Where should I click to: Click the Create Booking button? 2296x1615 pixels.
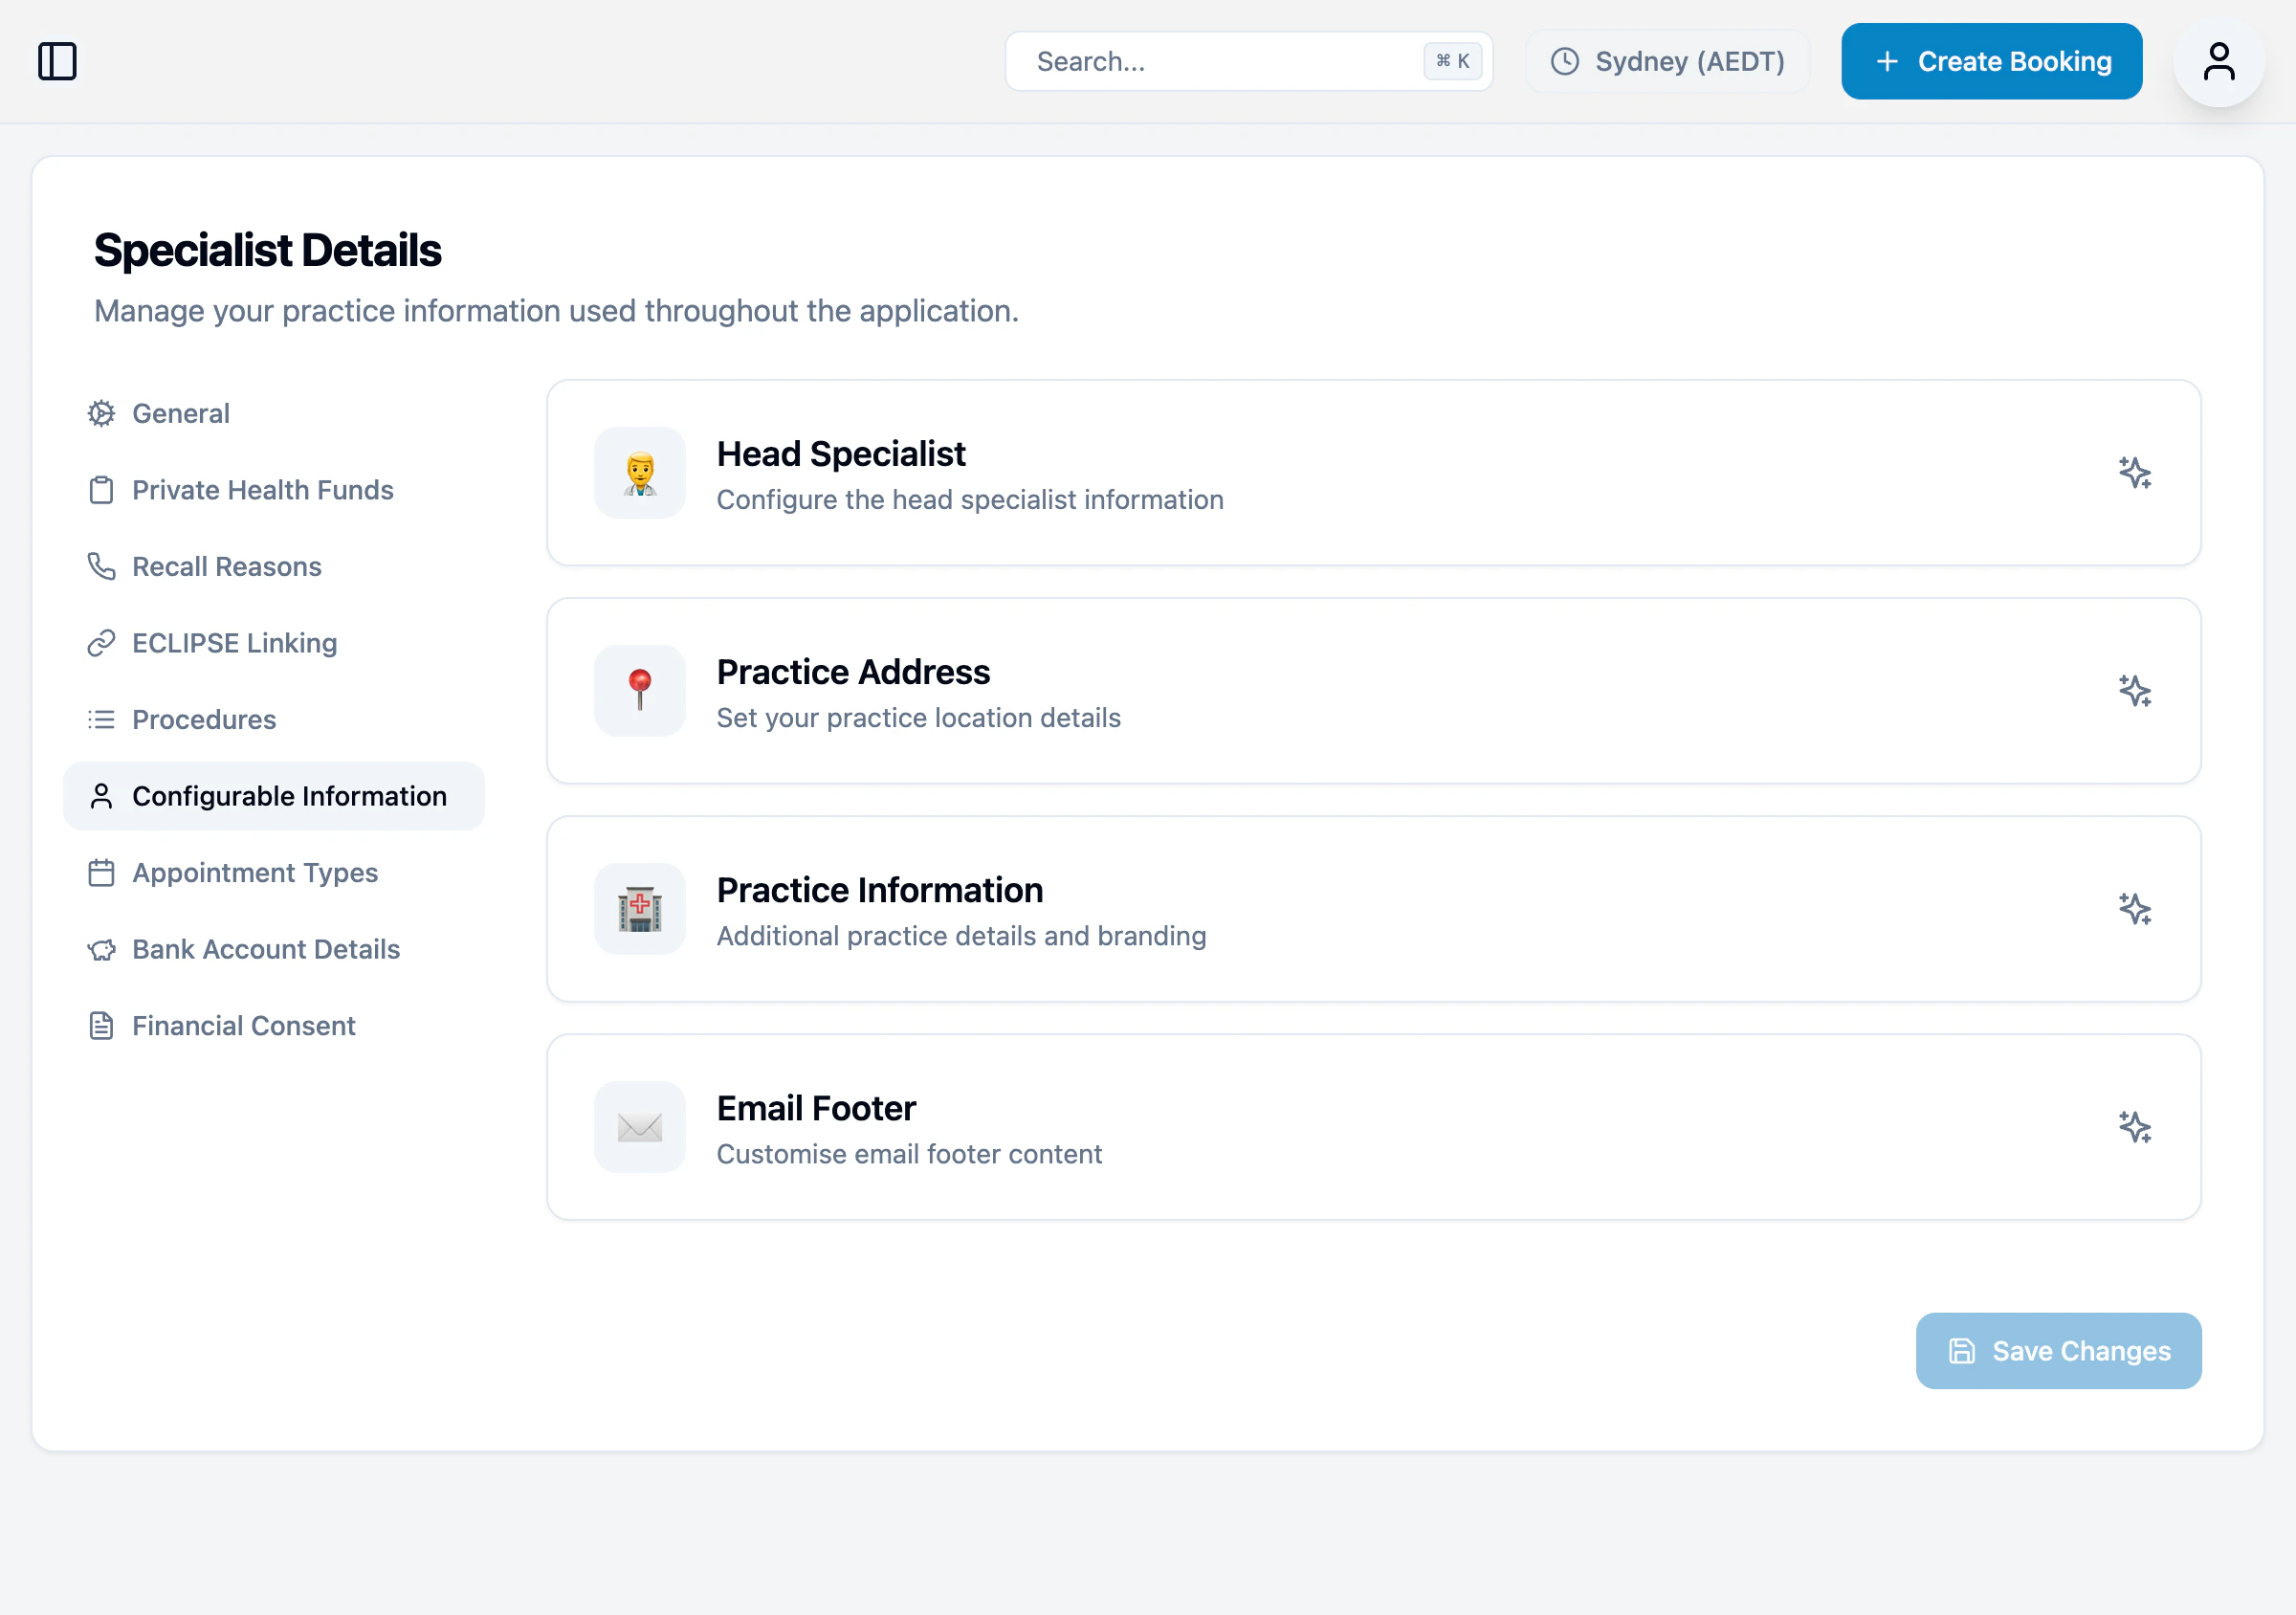1991,61
